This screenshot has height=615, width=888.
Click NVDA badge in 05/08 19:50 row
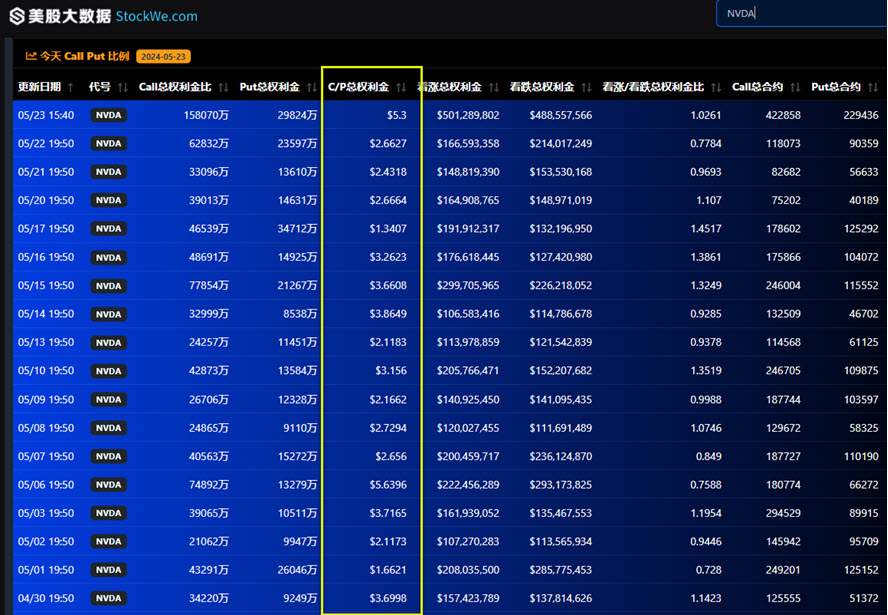(x=109, y=428)
